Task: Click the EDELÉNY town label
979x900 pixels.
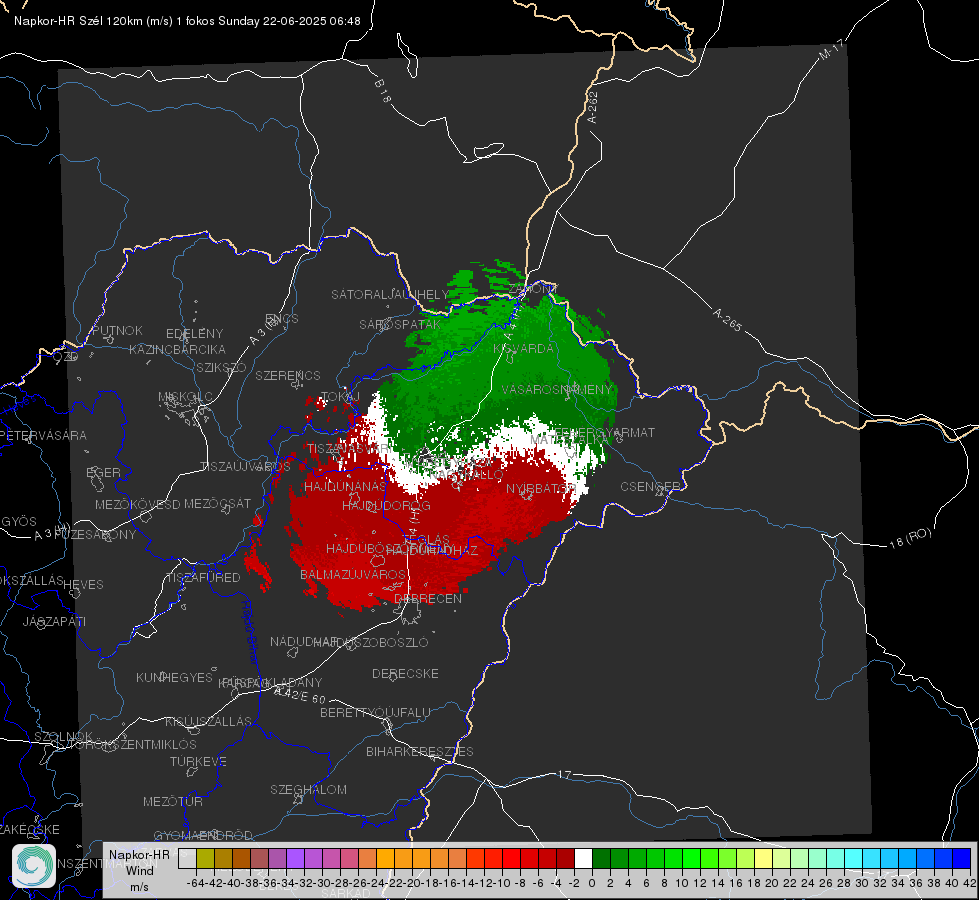Action: (194, 334)
